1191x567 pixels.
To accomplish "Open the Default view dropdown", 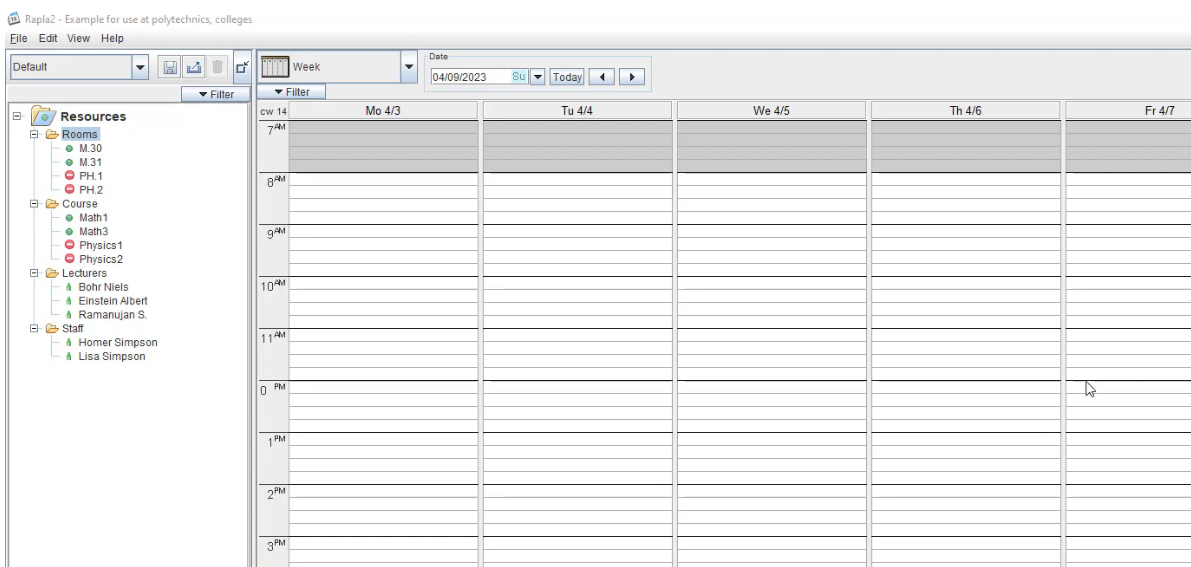I will click(x=140, y=67).
